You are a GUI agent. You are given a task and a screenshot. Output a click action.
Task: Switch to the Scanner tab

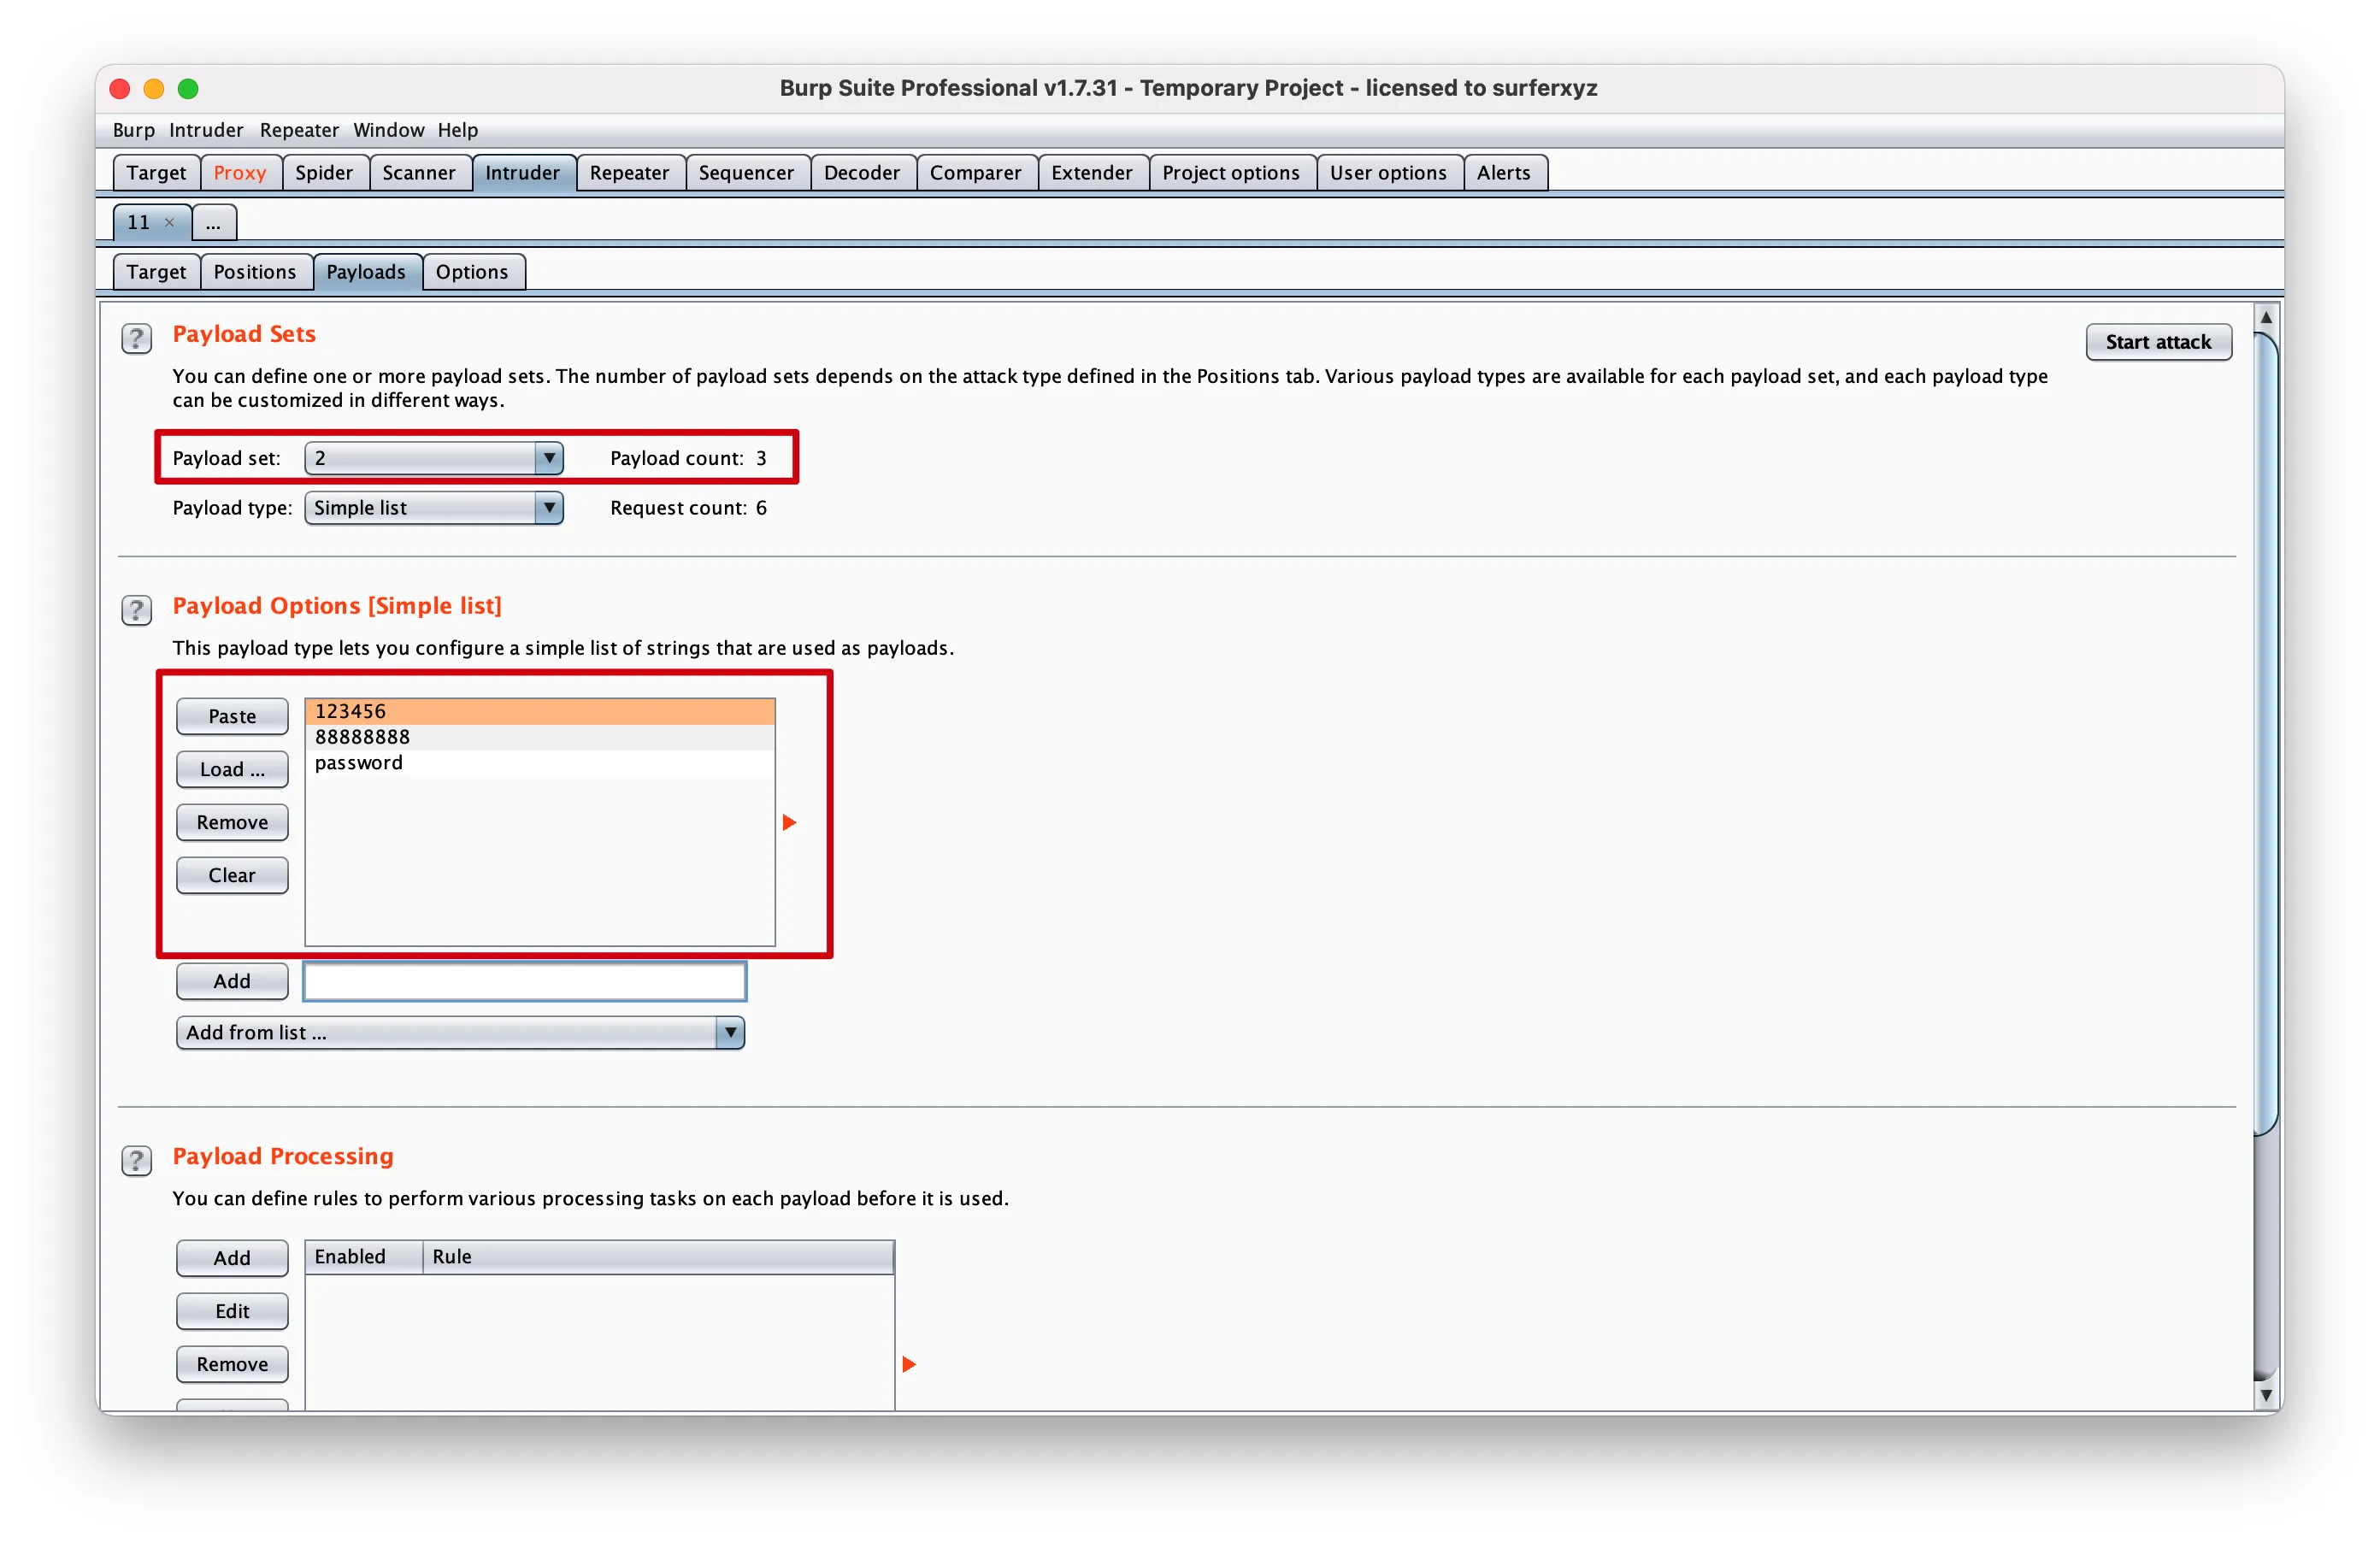419,173
